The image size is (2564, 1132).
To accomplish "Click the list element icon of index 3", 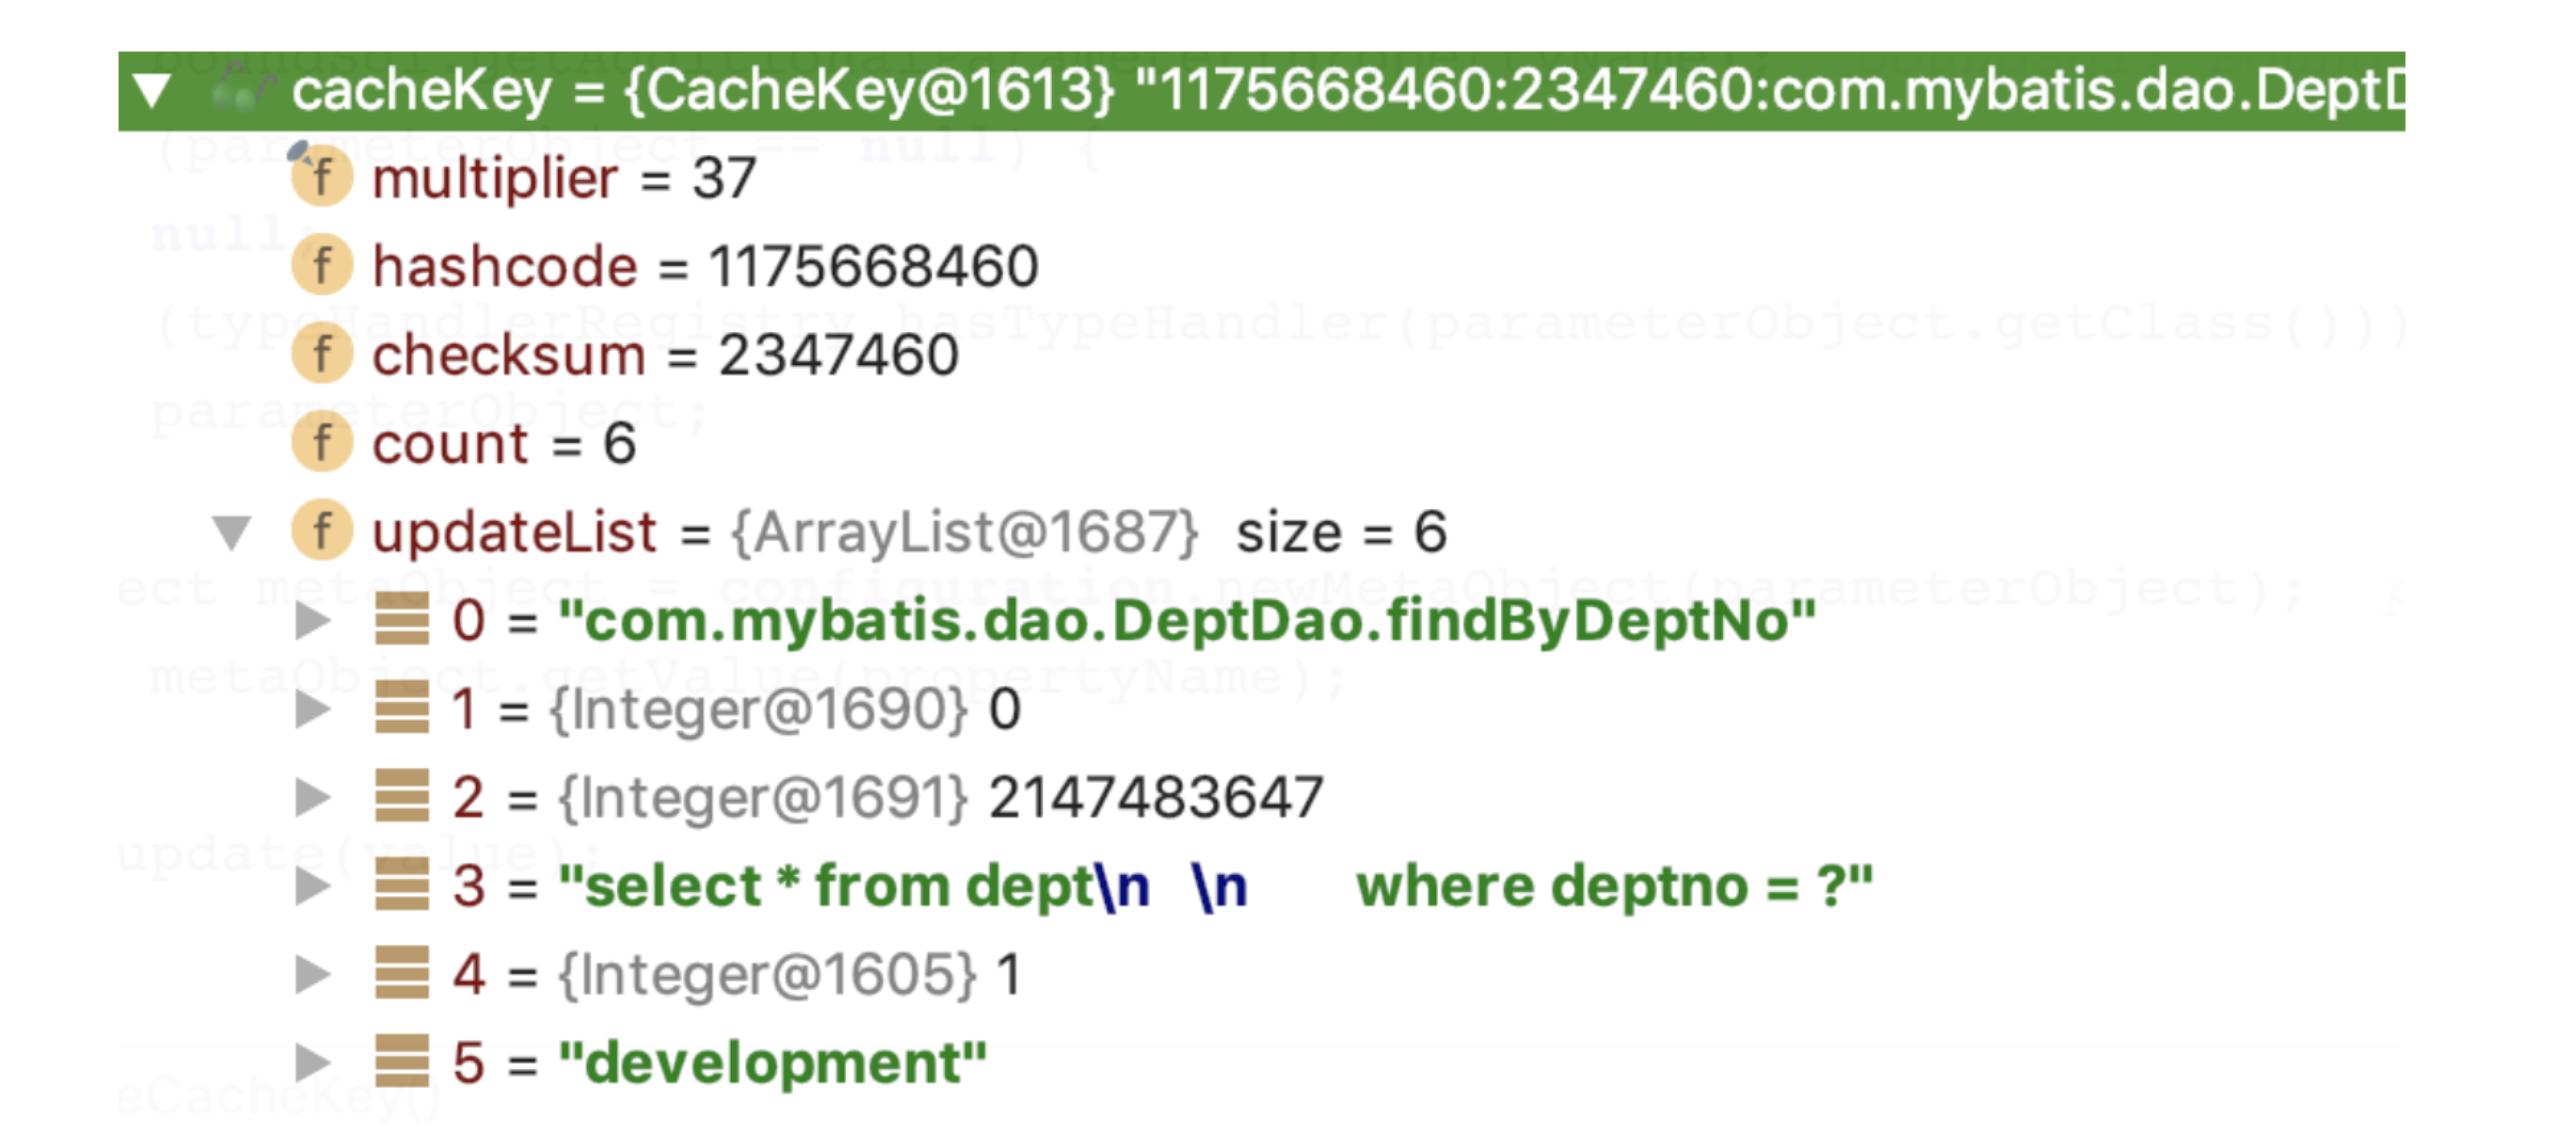I will tap(402, 885).
